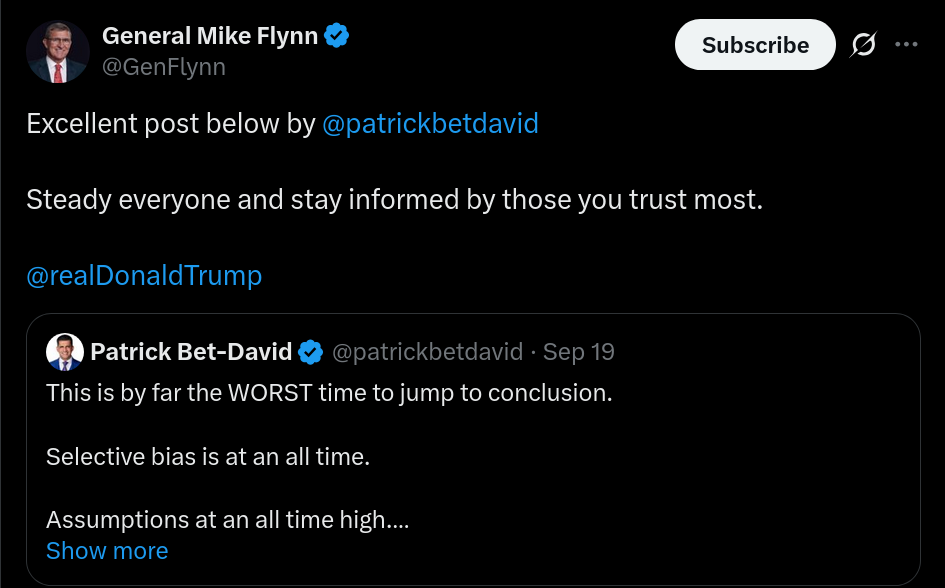The width and height of the screenshot is (945, 588).
Task: Click the "Excellent post below by" text
Action: (x=171, y=124)
